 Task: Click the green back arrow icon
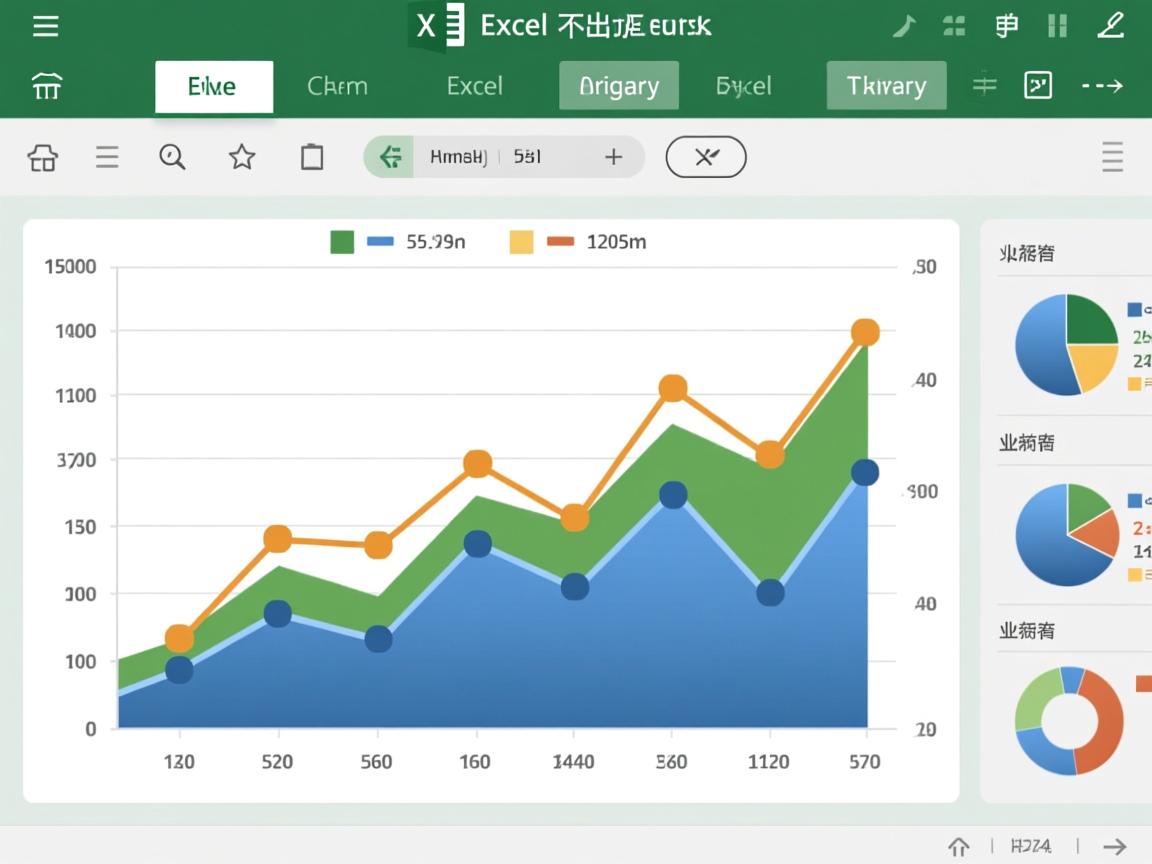point(390,157)
